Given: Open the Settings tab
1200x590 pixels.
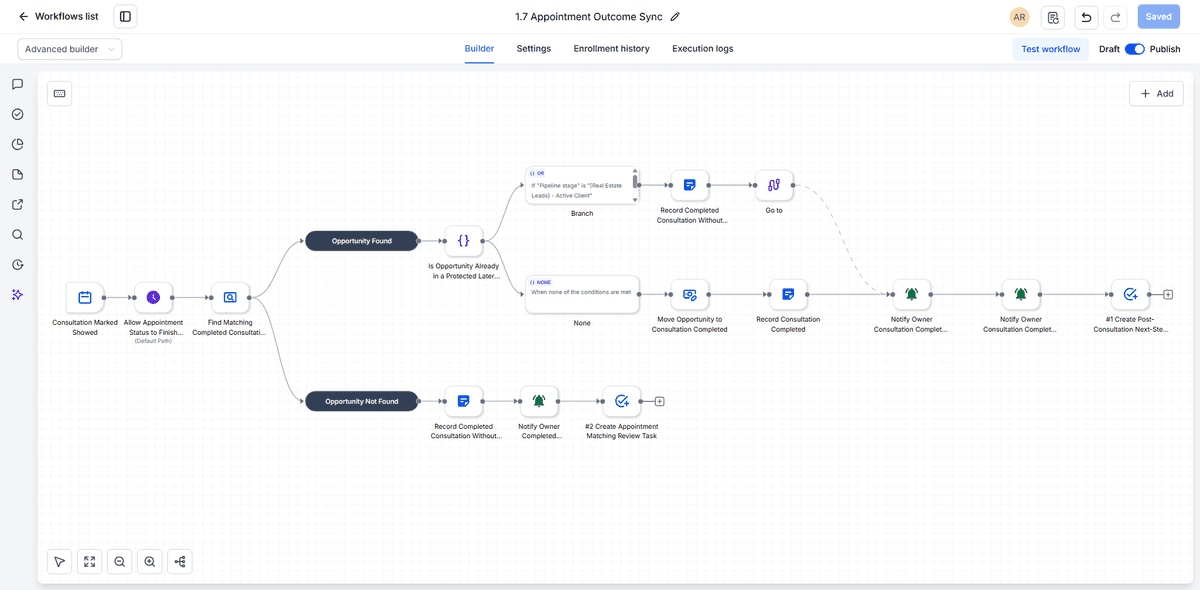Looking at the screenshot, I should click(534, 49).
